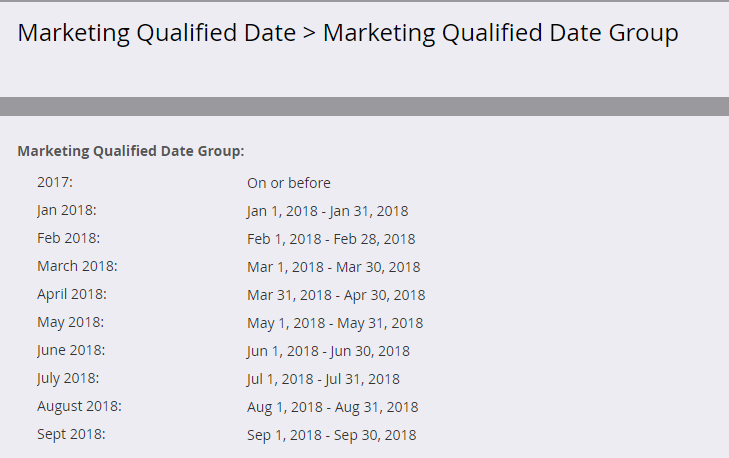Select the Feb 1, 2018 - Feb 28, 2018 range
This screenshot has width=729, height=458.
click(331, 239)
